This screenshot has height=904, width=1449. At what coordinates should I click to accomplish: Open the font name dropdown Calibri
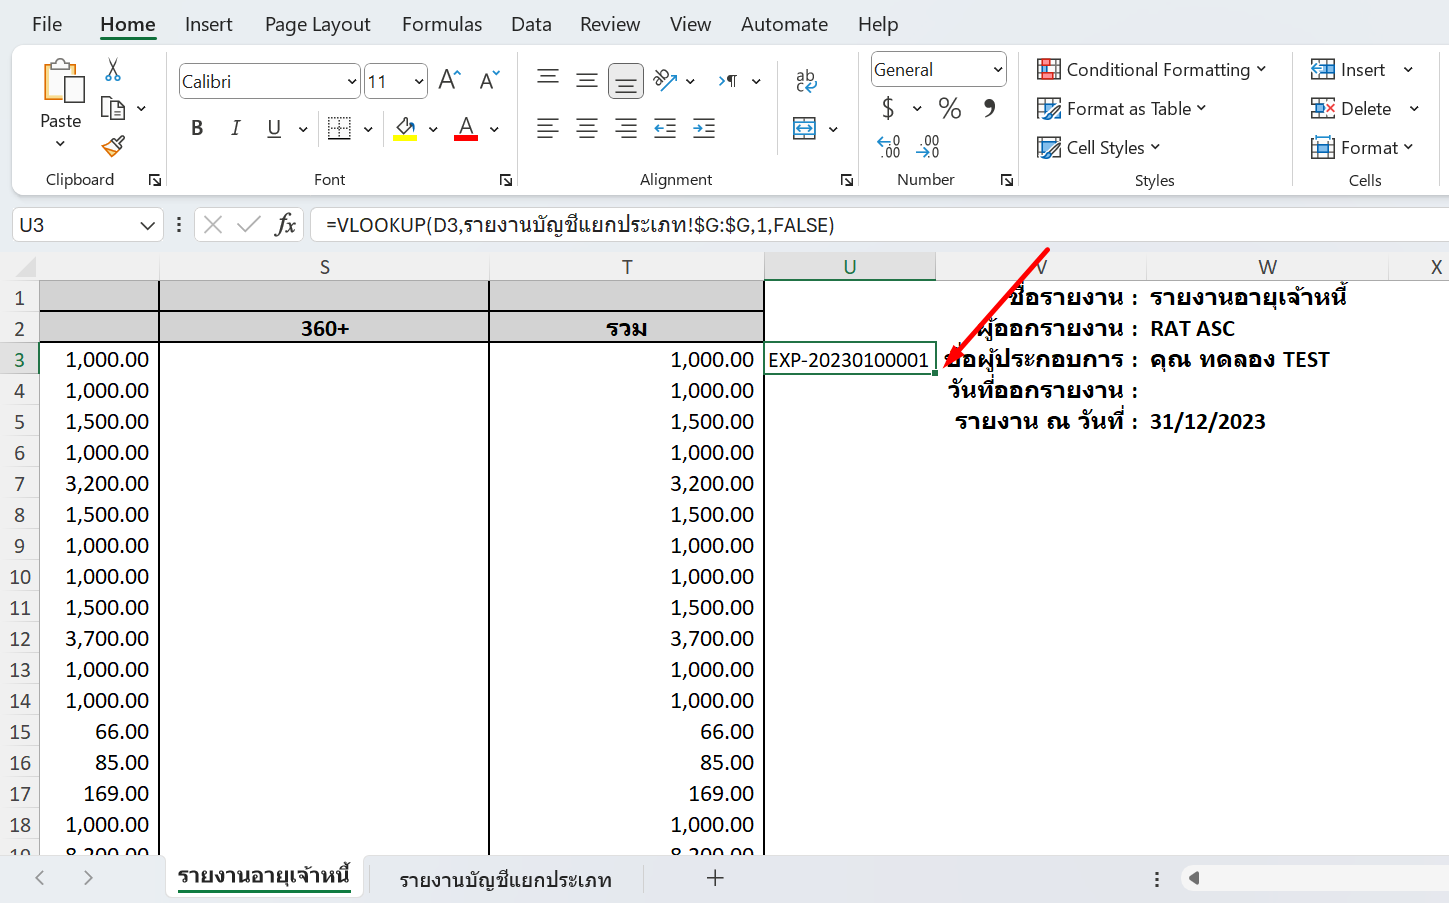[352, 82]
